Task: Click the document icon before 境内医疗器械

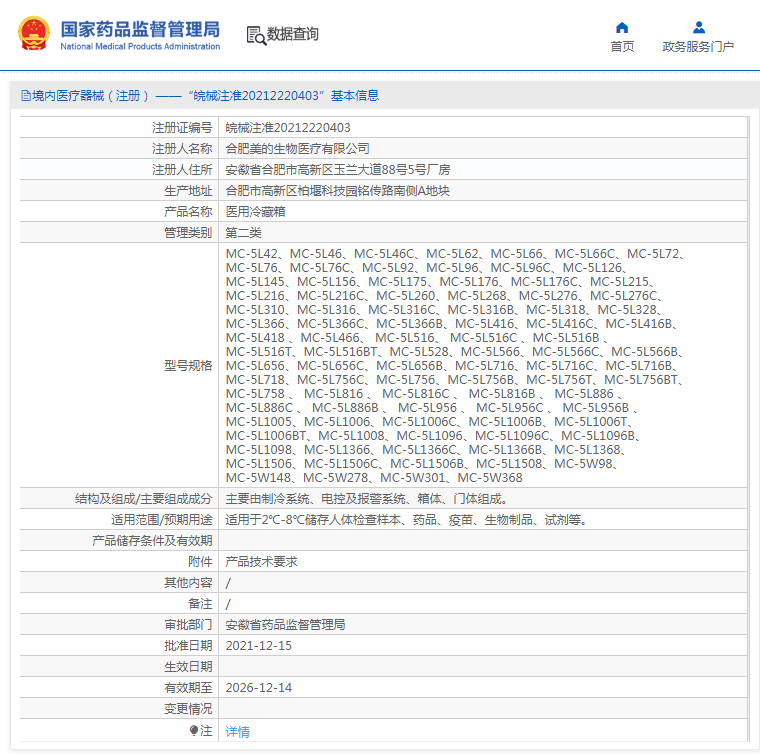Action: pos(26,95)
